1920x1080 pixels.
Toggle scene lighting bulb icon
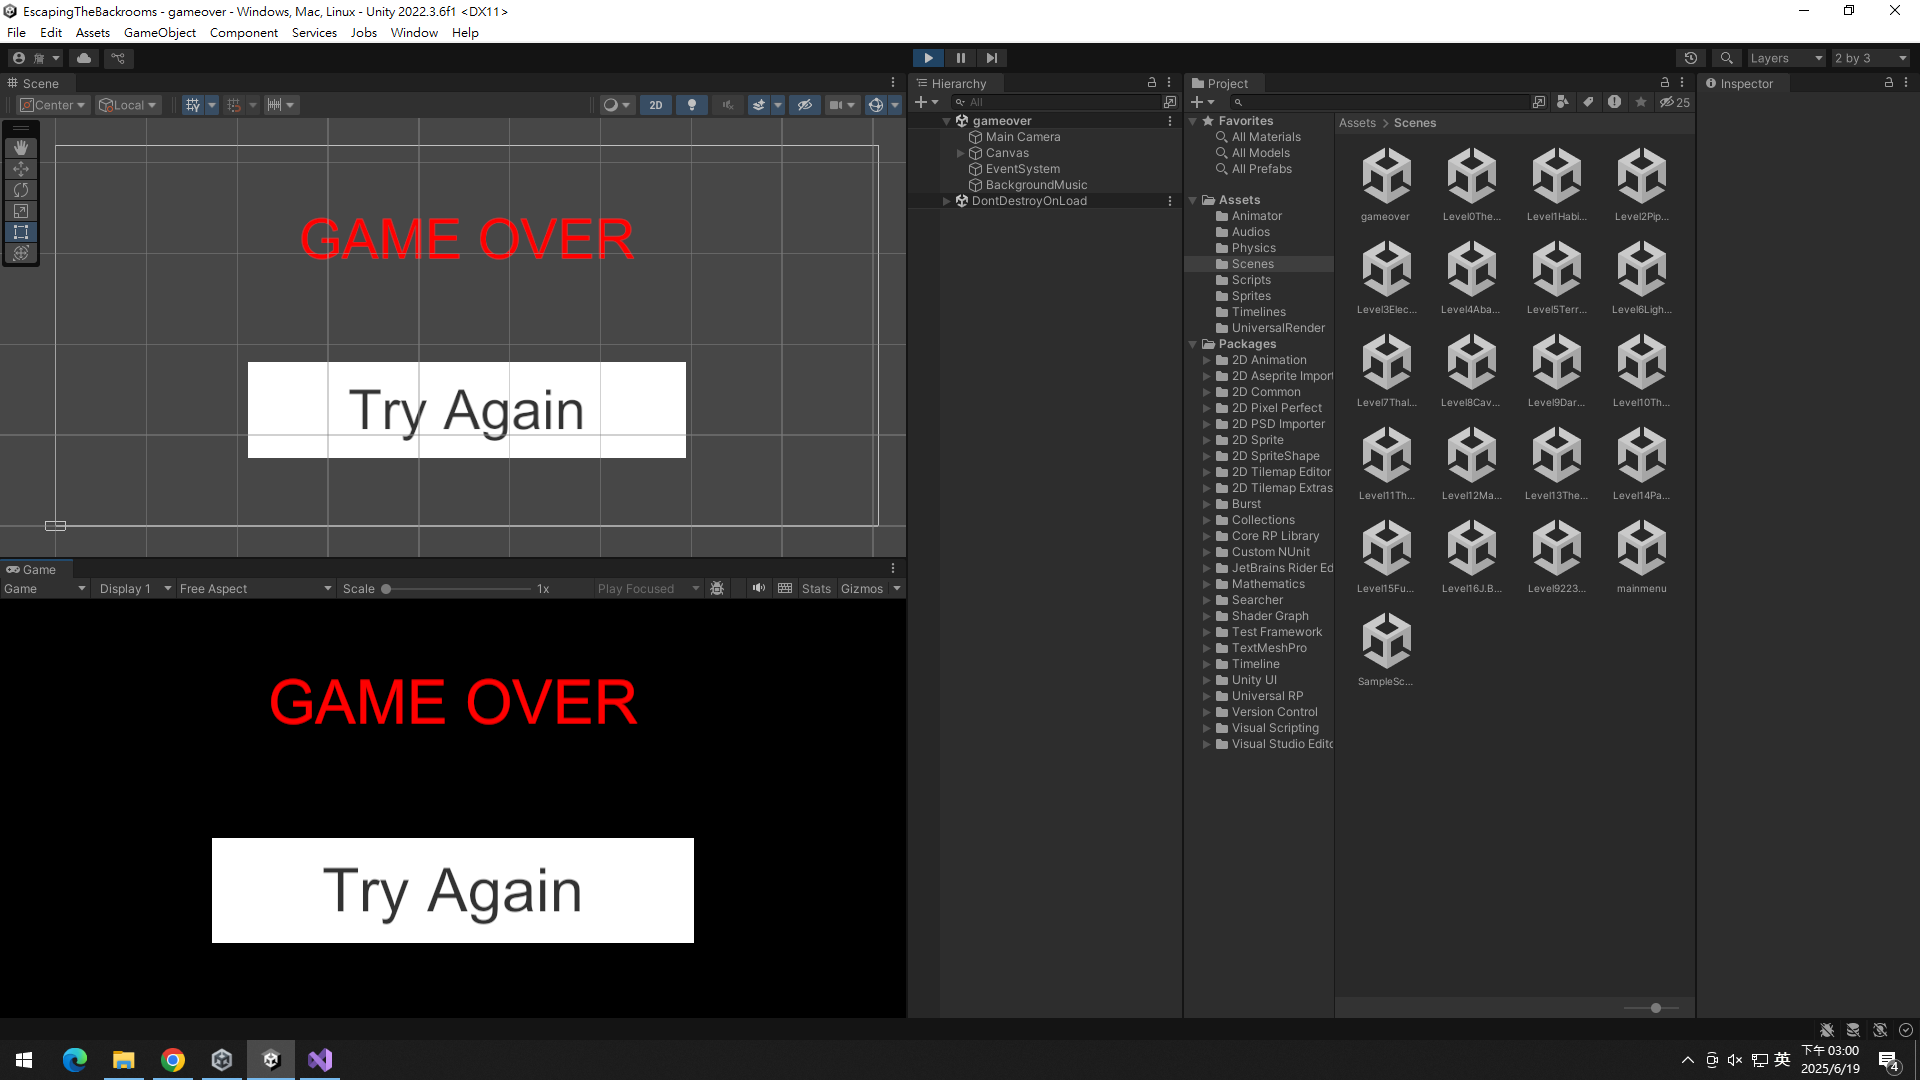tap(692, 105)
